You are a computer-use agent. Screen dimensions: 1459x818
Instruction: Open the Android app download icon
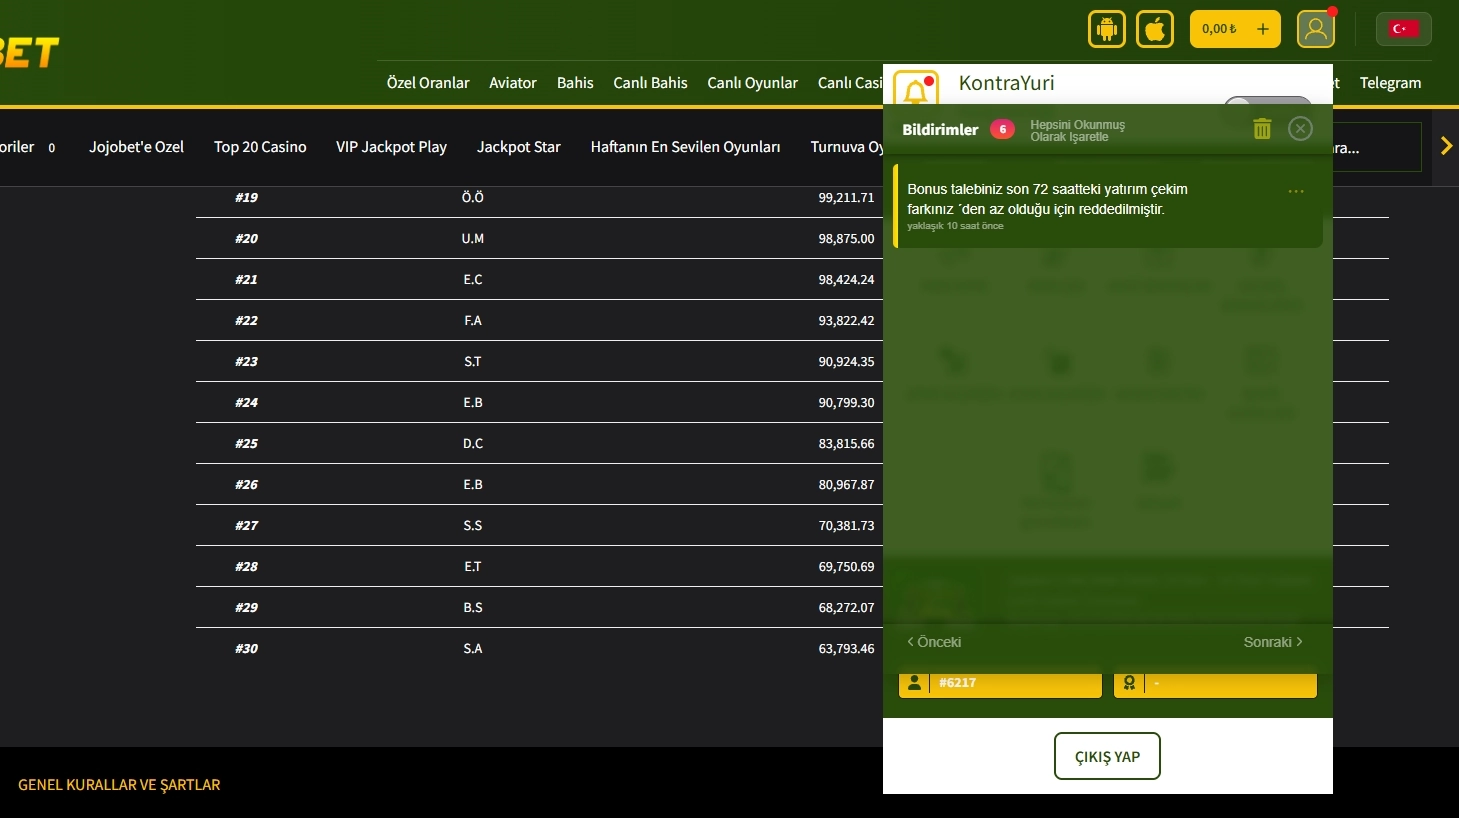[1106, 29]
